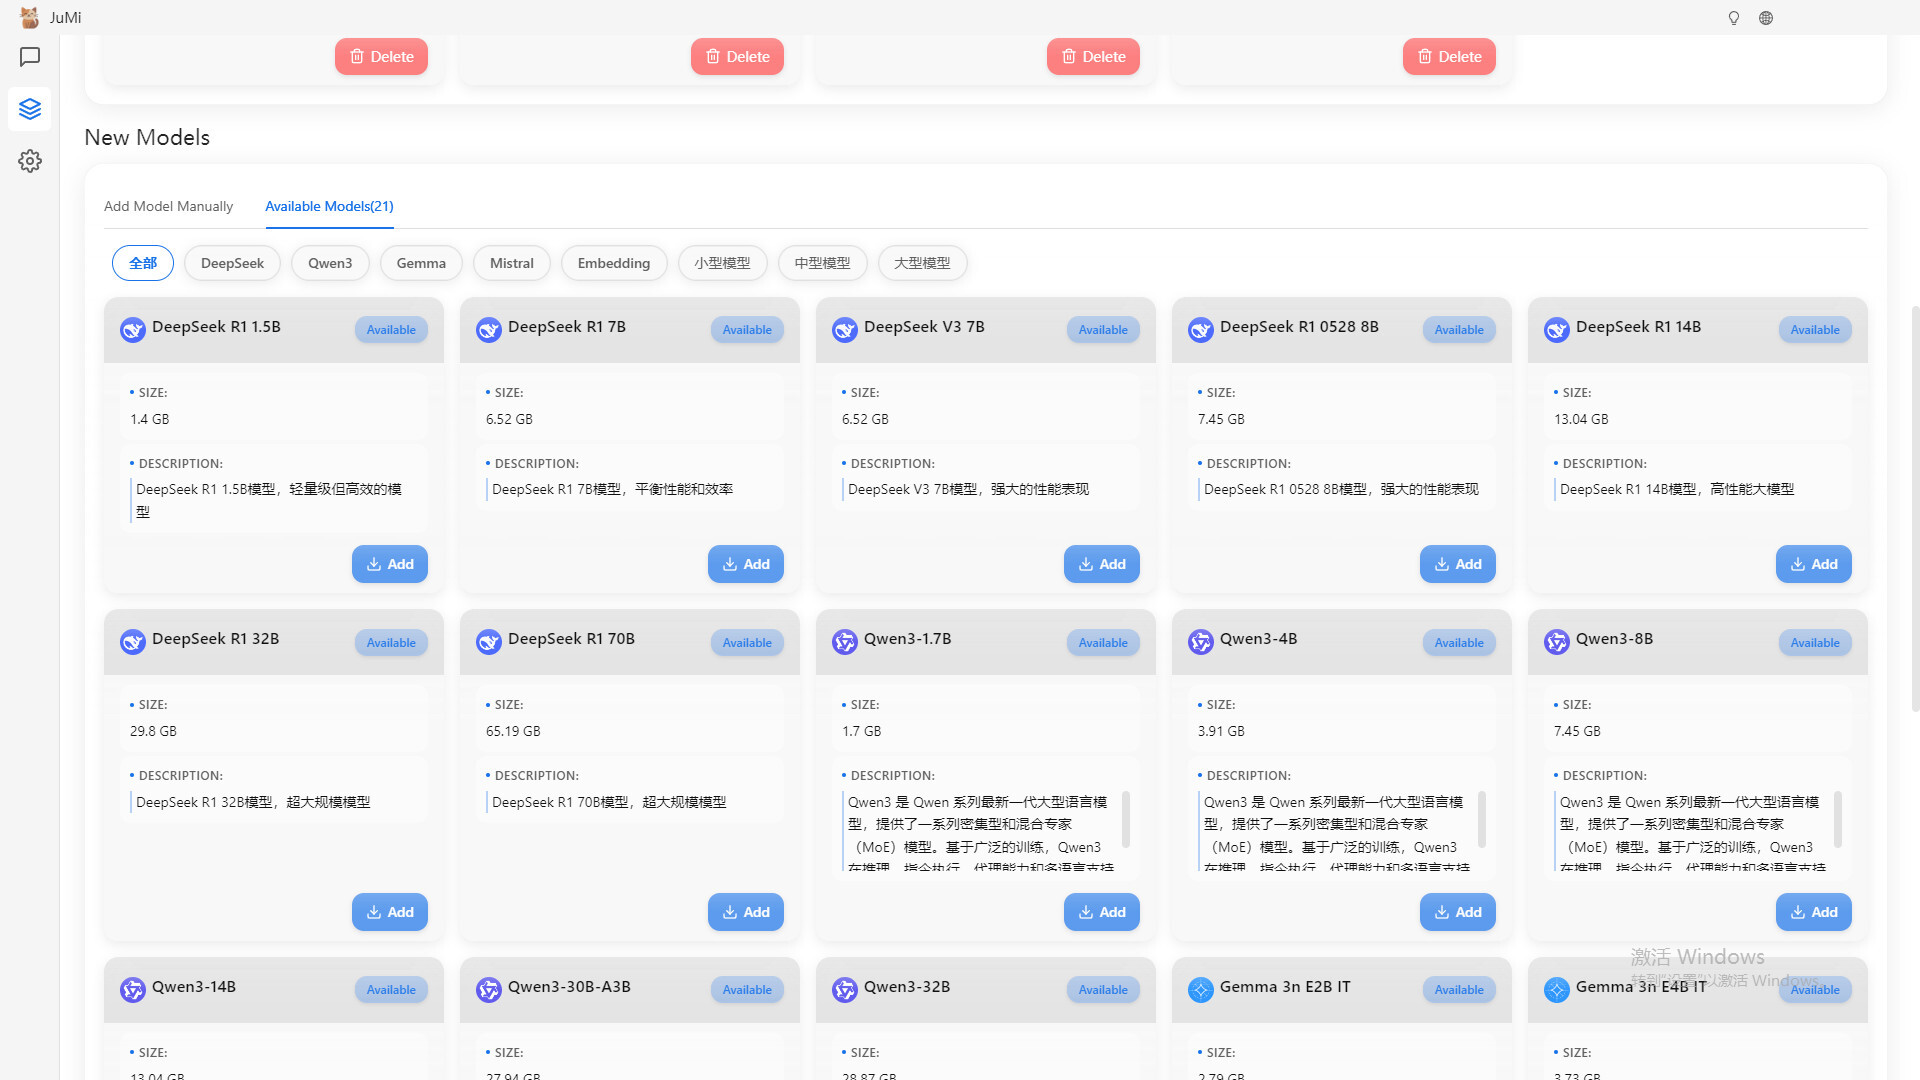Click the lightbulb theme icon
Image resolution: width=1920 pixels, height=1080 pixels.
(x=1733, y=17)
